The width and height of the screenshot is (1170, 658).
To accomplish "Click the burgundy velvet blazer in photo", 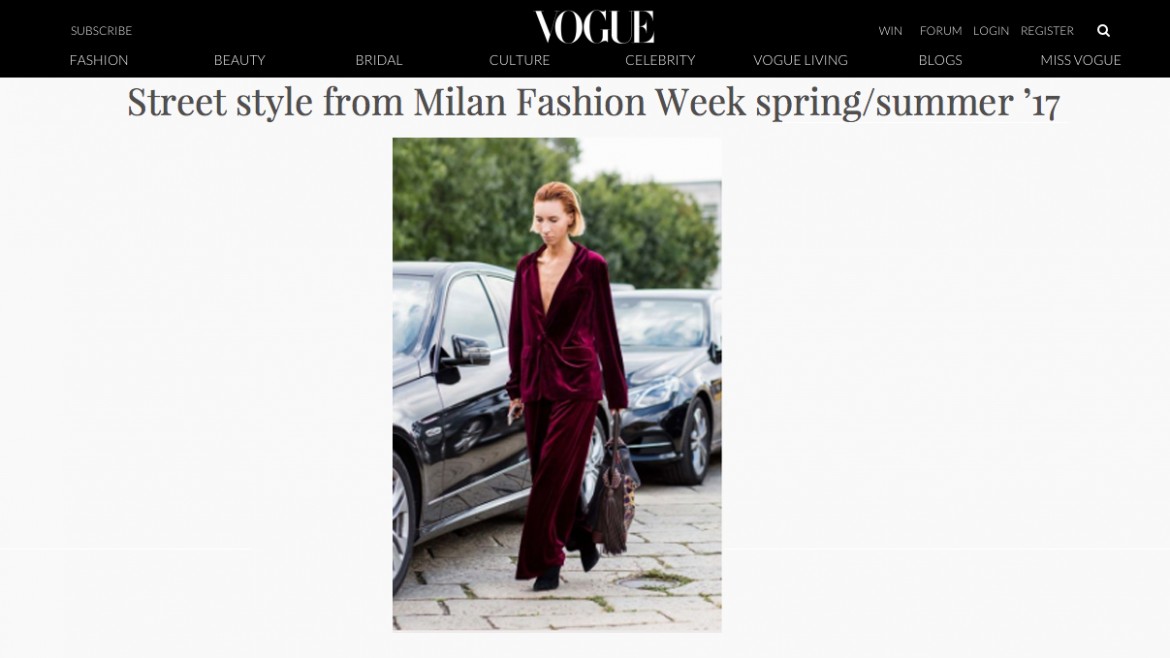I will click(x=566, y=325).
